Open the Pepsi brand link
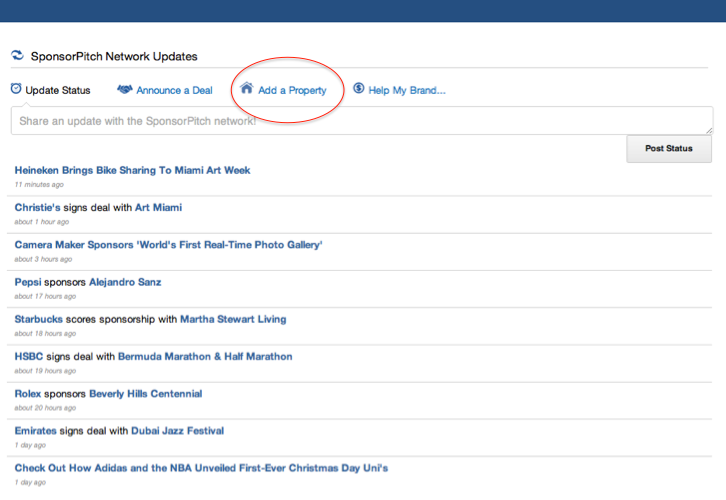Viewport: 726px width, 500px height. (28, 282)
